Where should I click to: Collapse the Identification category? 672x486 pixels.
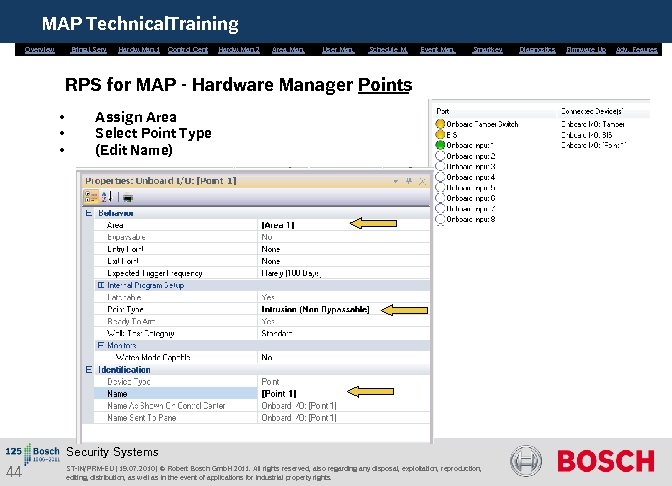88,369
